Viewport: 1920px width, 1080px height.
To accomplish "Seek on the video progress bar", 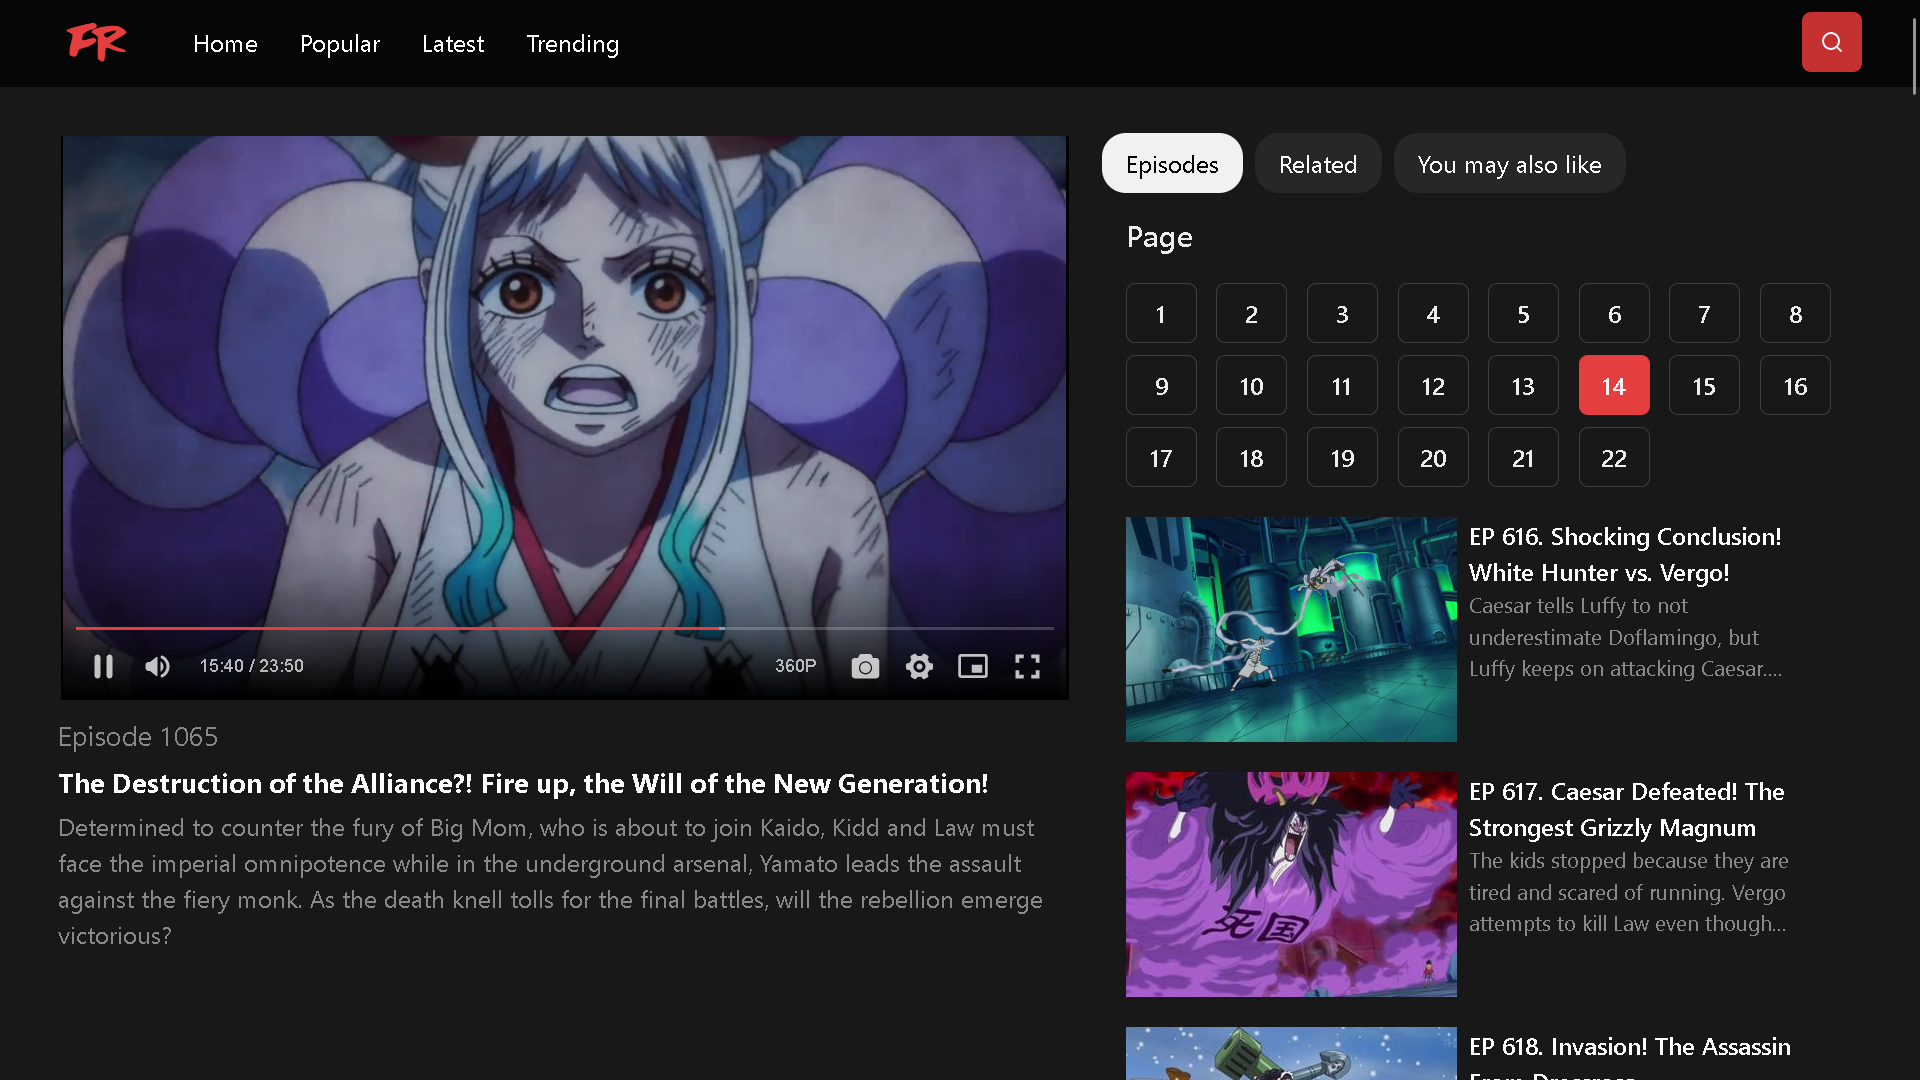I will click(x=565, y=628).
